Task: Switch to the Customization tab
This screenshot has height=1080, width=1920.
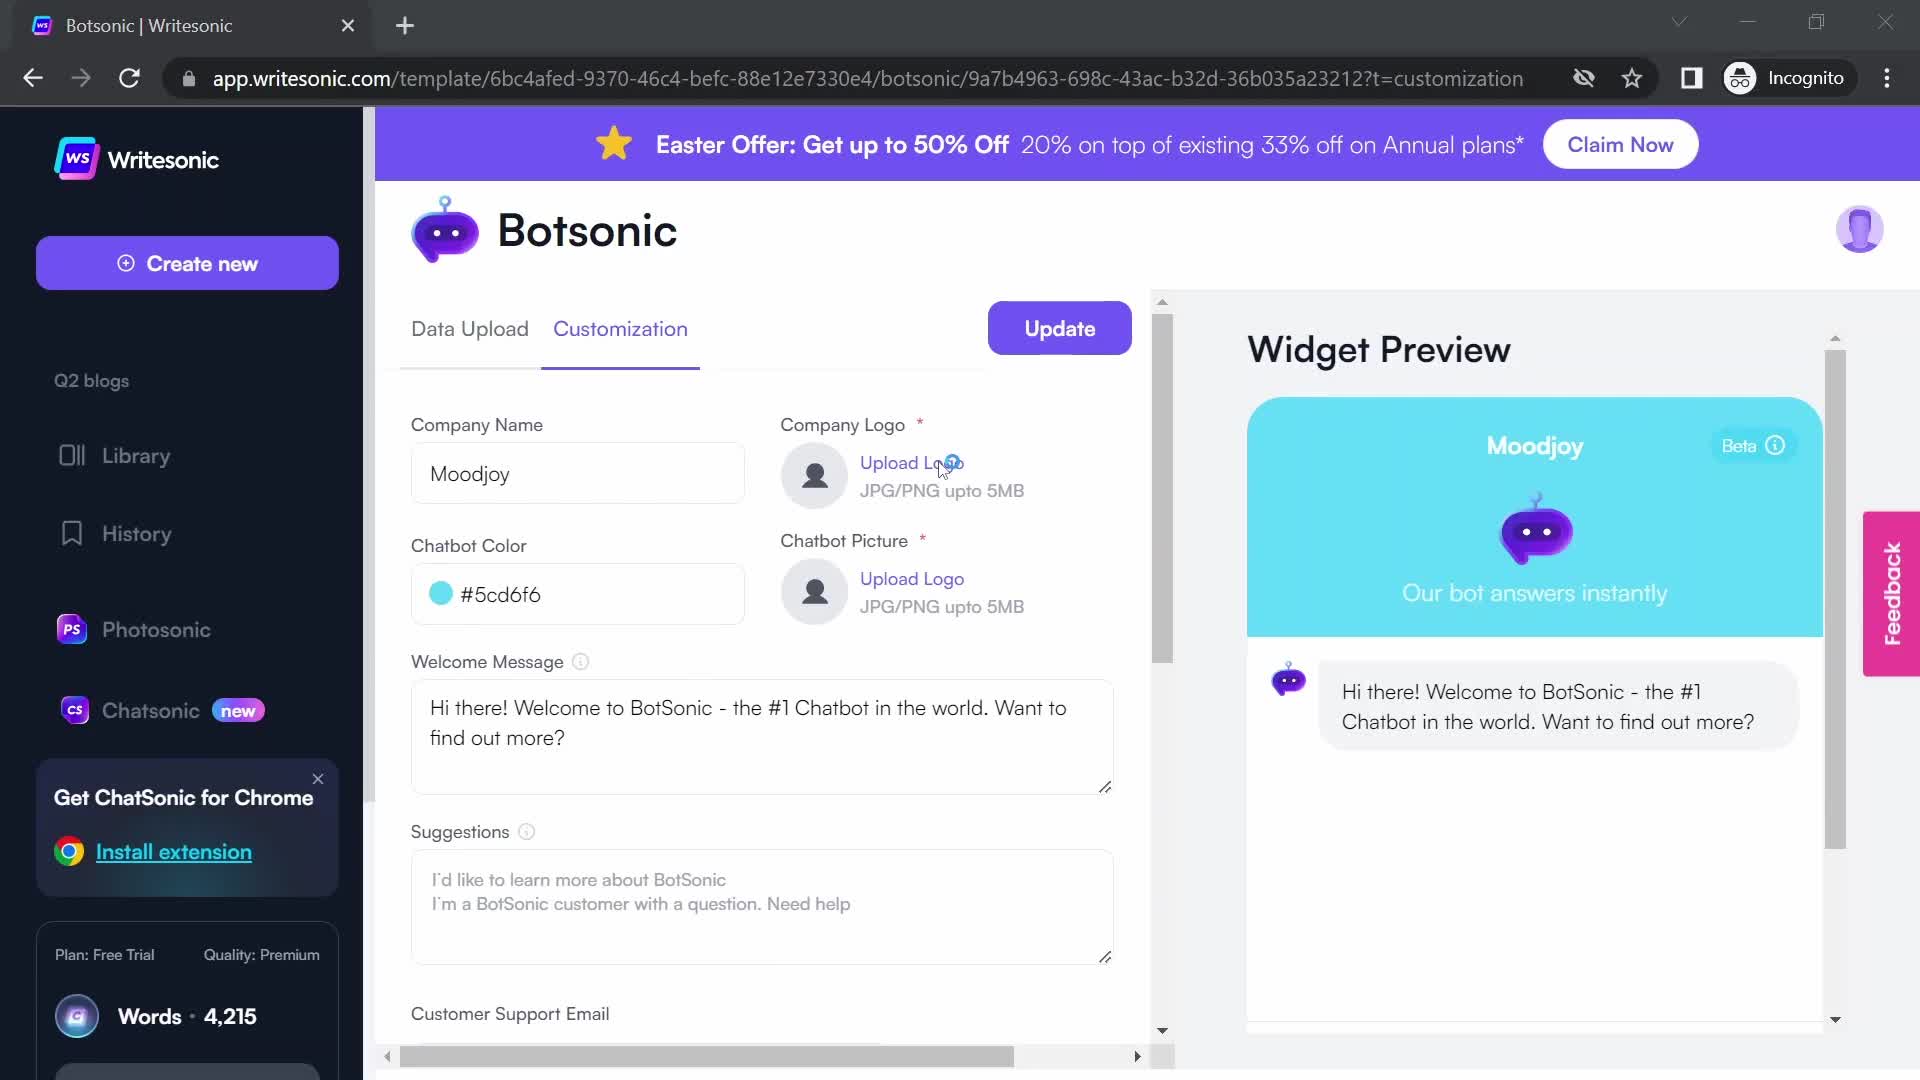Action: tap(620, 328)
